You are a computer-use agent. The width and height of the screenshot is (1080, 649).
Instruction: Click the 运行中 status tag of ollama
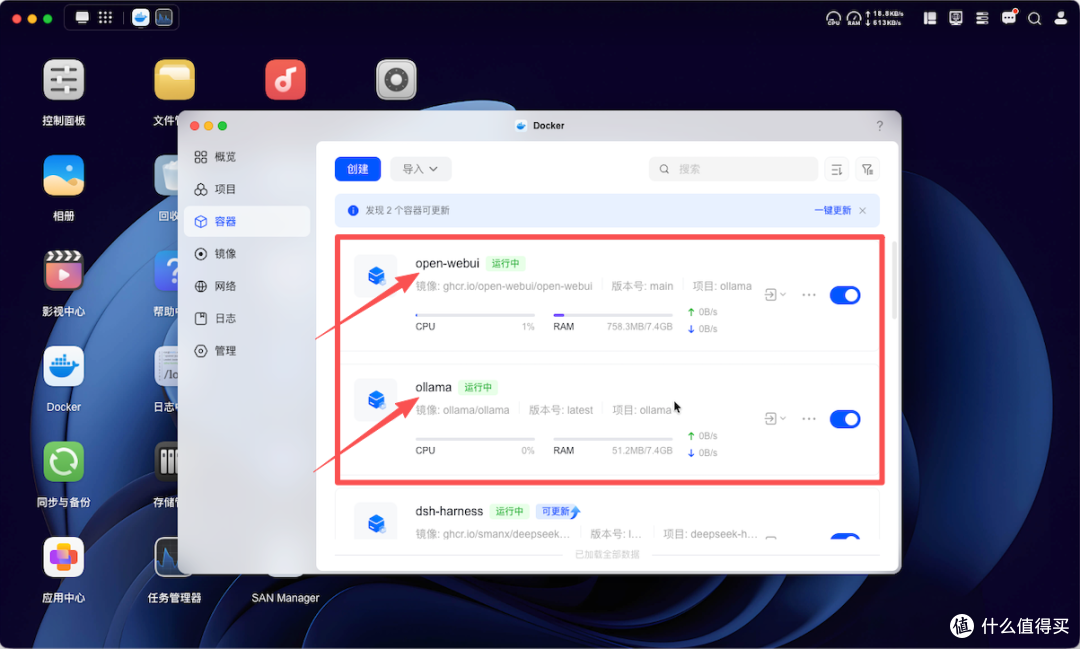pyautogui.click(x=478, y=387)
